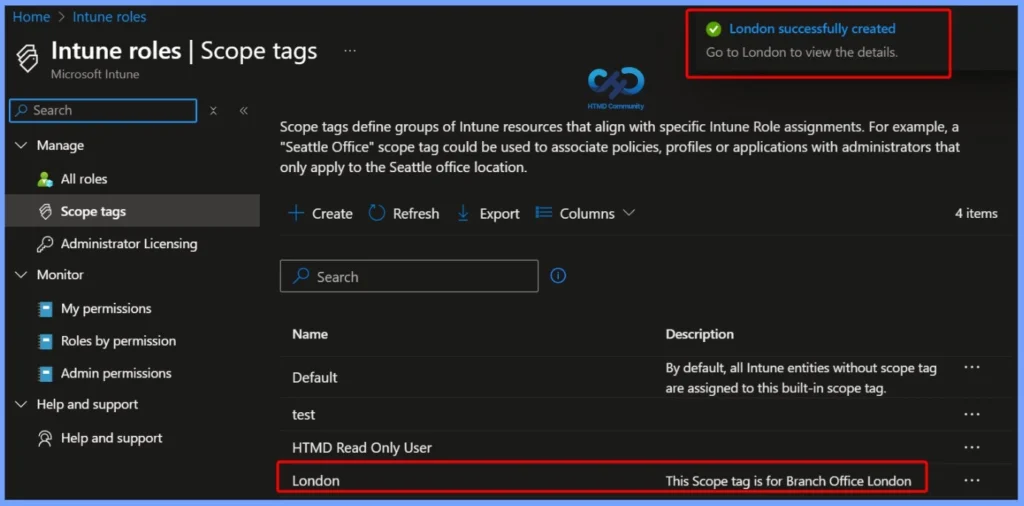Open the London scope tag
The width and height of the screenshot is (1024, 506).
pyautogui.click(x=315, y=481)
